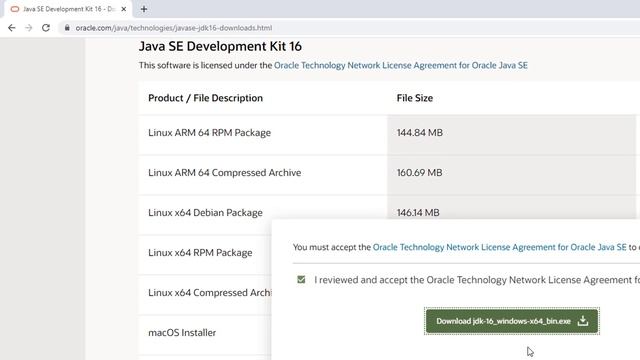Click the browser back arrow

click(11, 28)
